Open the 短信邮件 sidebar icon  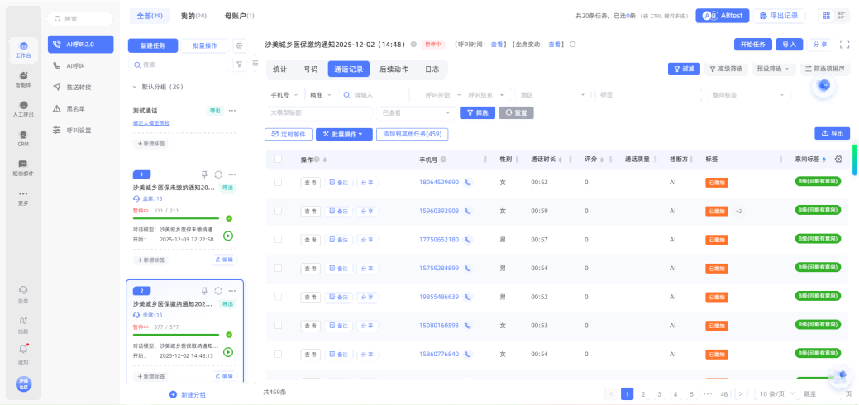[x=22, y=166]
